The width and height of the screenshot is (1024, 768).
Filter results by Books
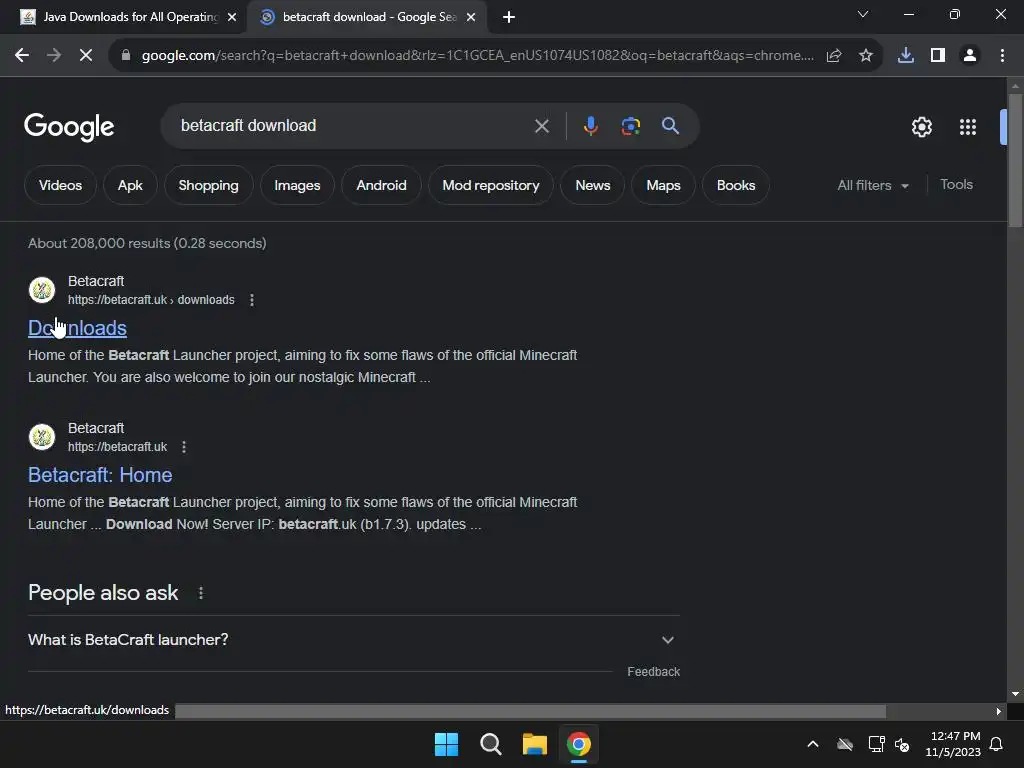pos(735,185)
